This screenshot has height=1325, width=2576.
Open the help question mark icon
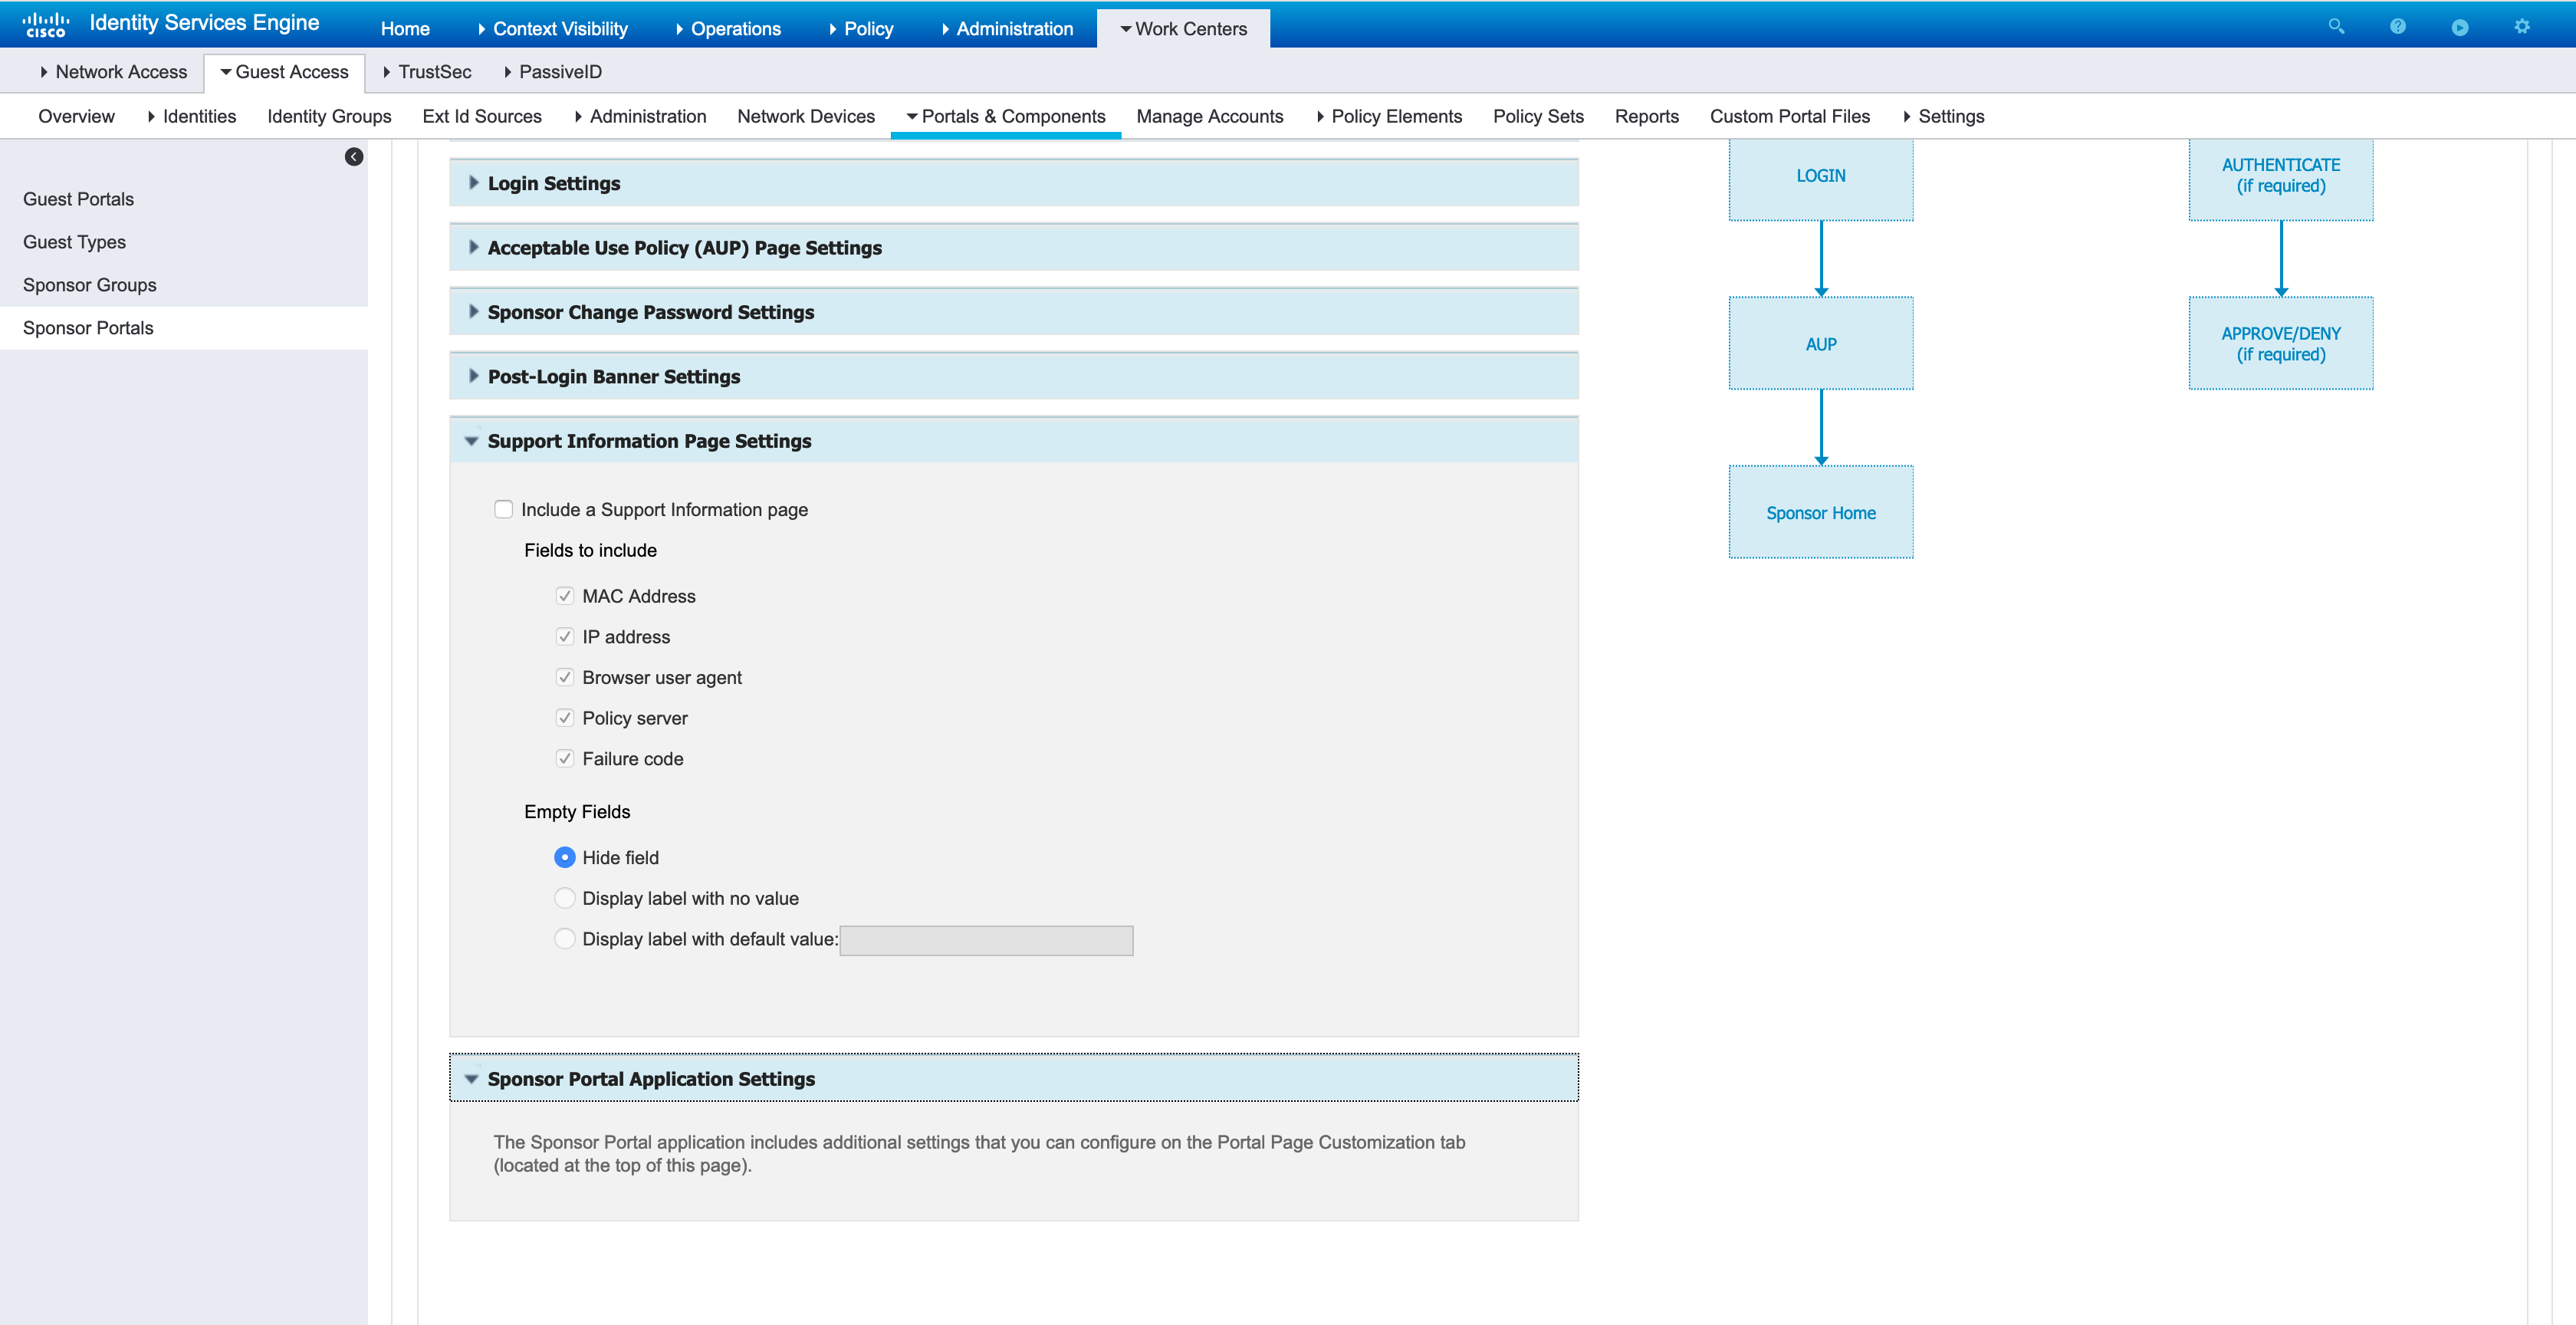(2398, 27)
